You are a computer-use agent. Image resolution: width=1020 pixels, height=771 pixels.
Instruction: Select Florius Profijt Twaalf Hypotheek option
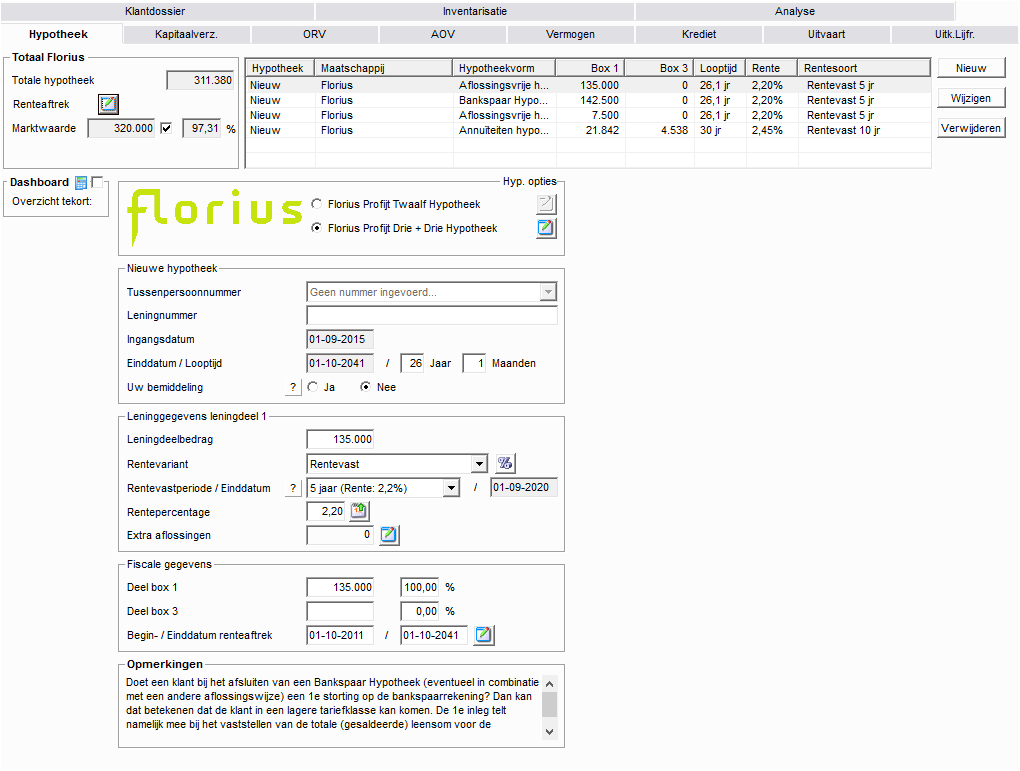pos(316,204)
